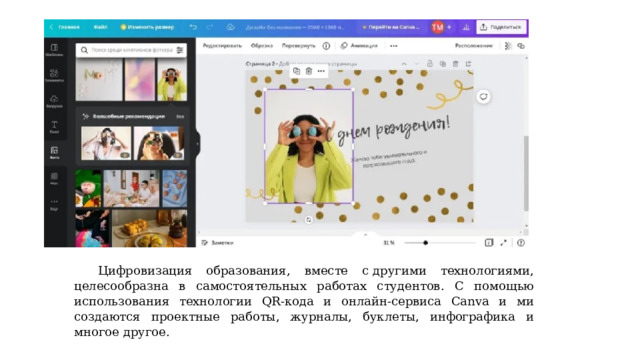Click the rotate handle below selected photo

(x=309, y=220)
